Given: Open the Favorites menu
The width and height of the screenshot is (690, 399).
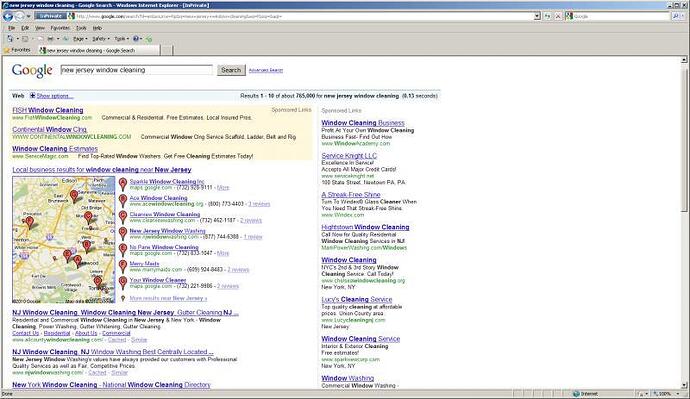Looking at the screenshot, I should (x=60, y=28).
